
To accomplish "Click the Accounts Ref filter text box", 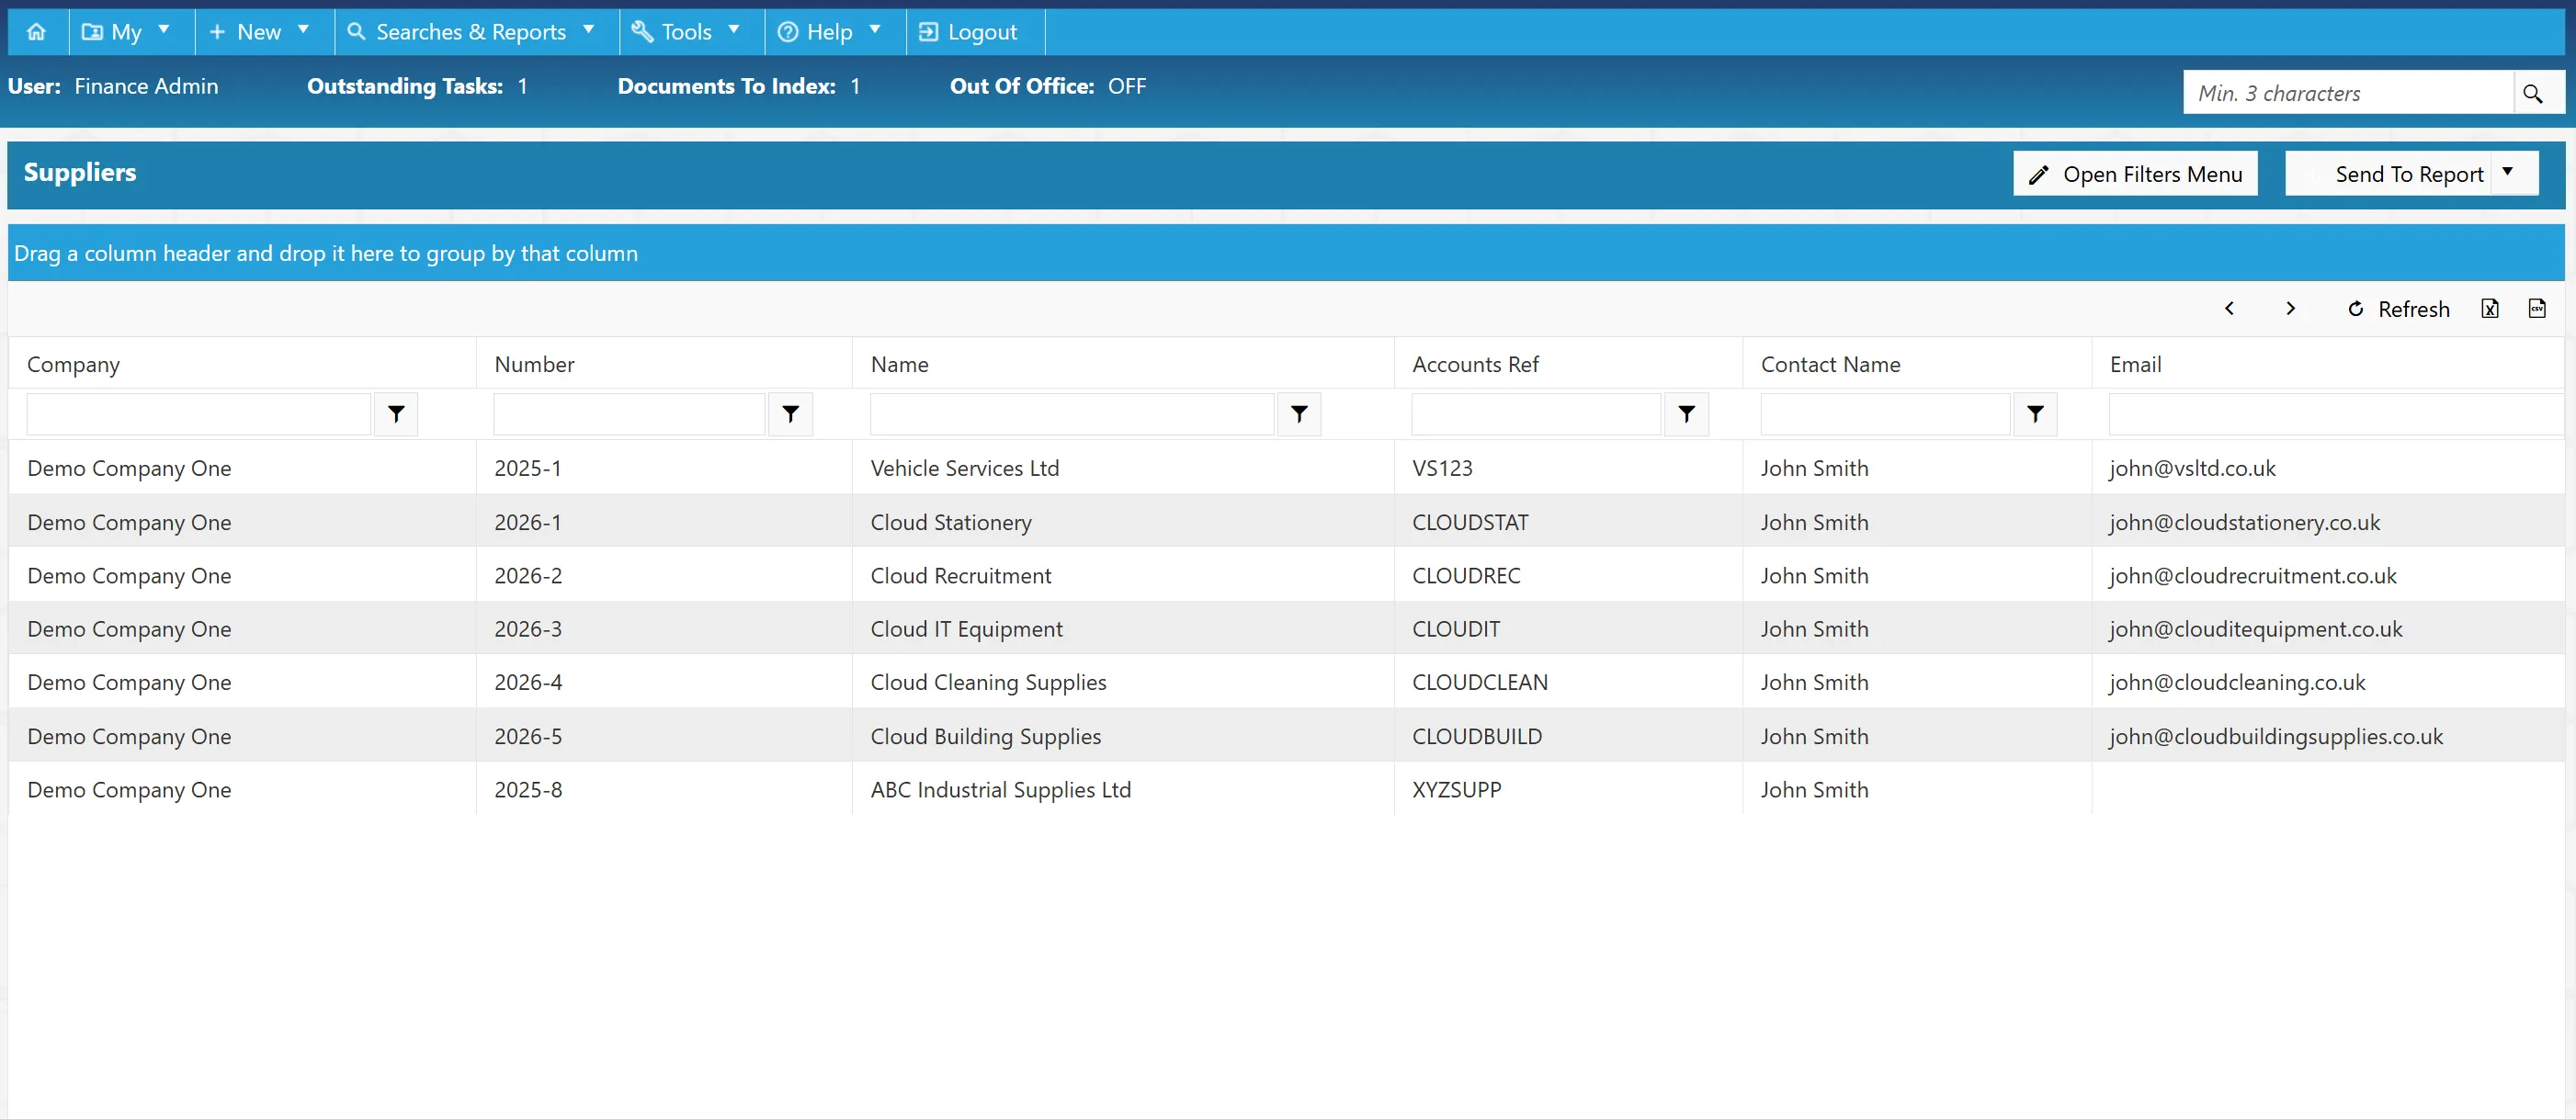I will point(1536,414).
